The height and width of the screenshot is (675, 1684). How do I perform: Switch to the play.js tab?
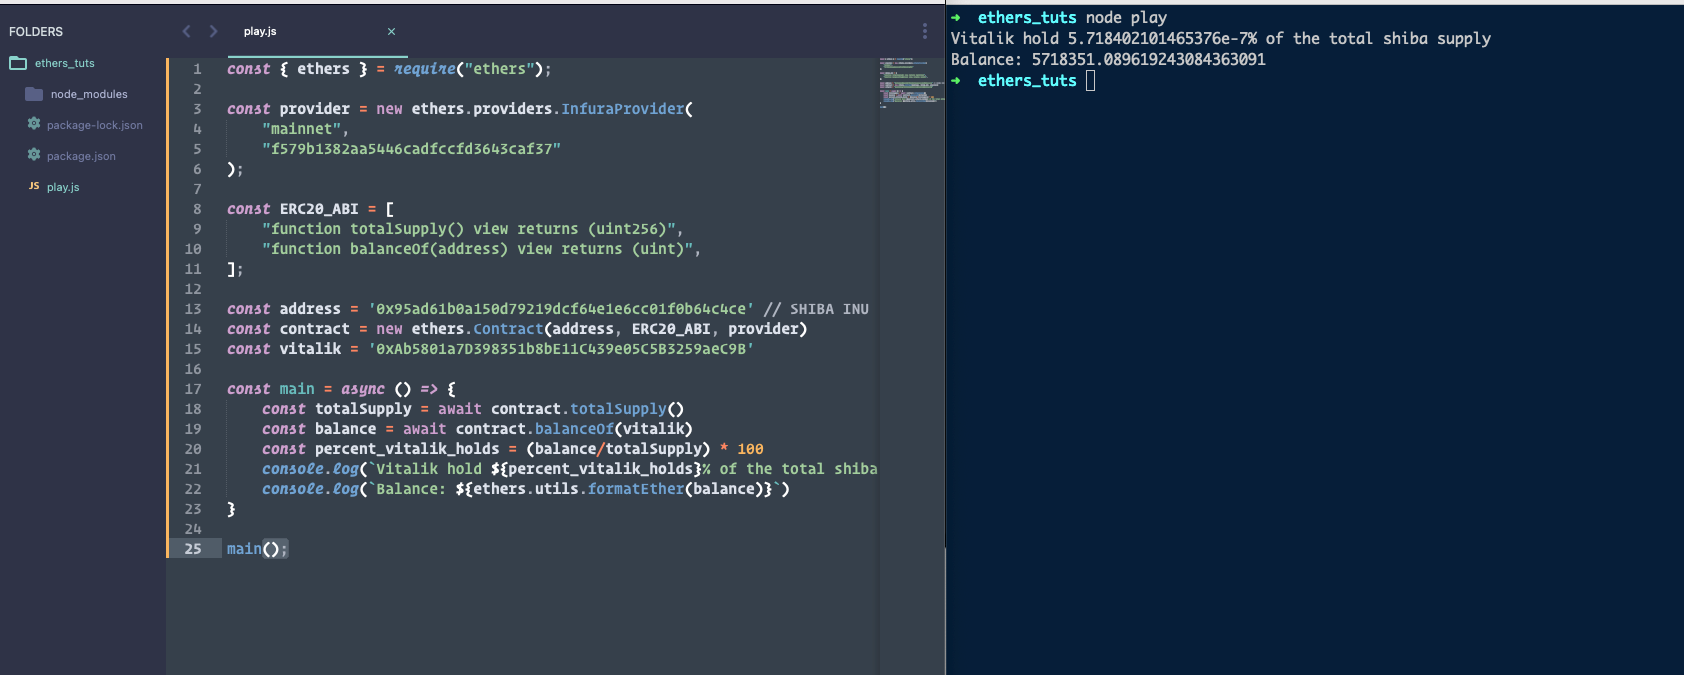point(260,31)
